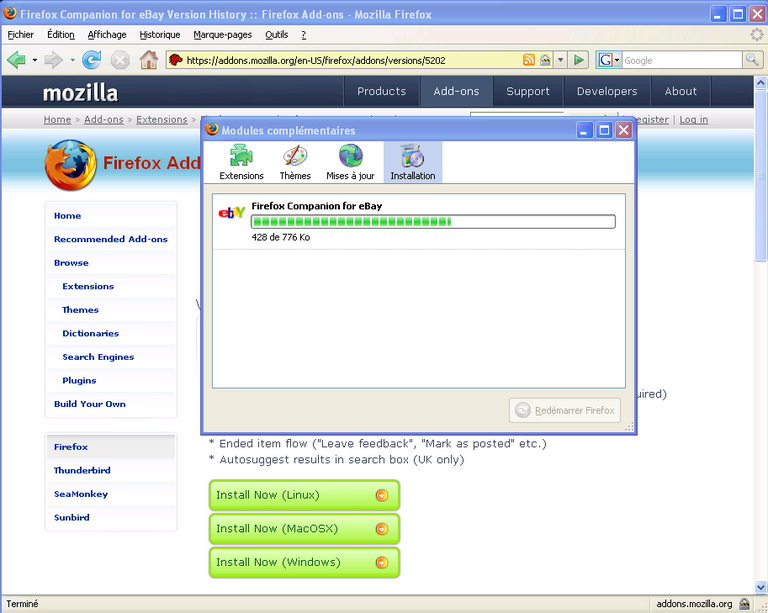
Task: Open the Édition menu
Action: click(61, 35)
